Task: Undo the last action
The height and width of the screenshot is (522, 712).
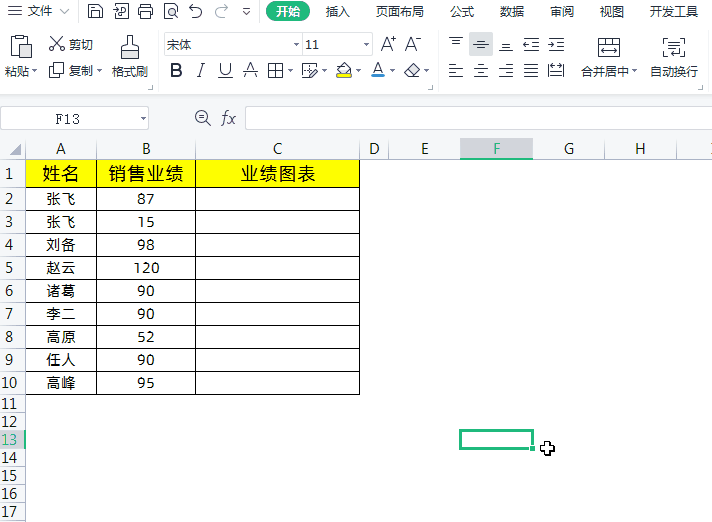Action: [x=196, y=11]
